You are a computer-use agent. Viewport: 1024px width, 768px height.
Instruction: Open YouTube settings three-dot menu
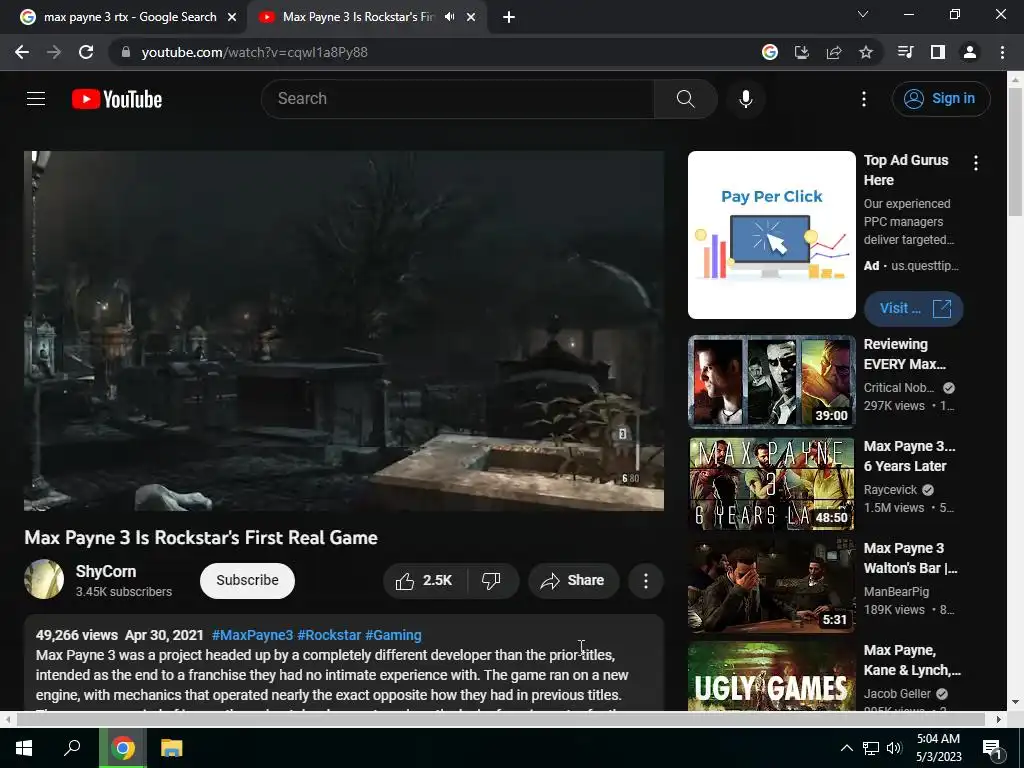click(863, 99)
